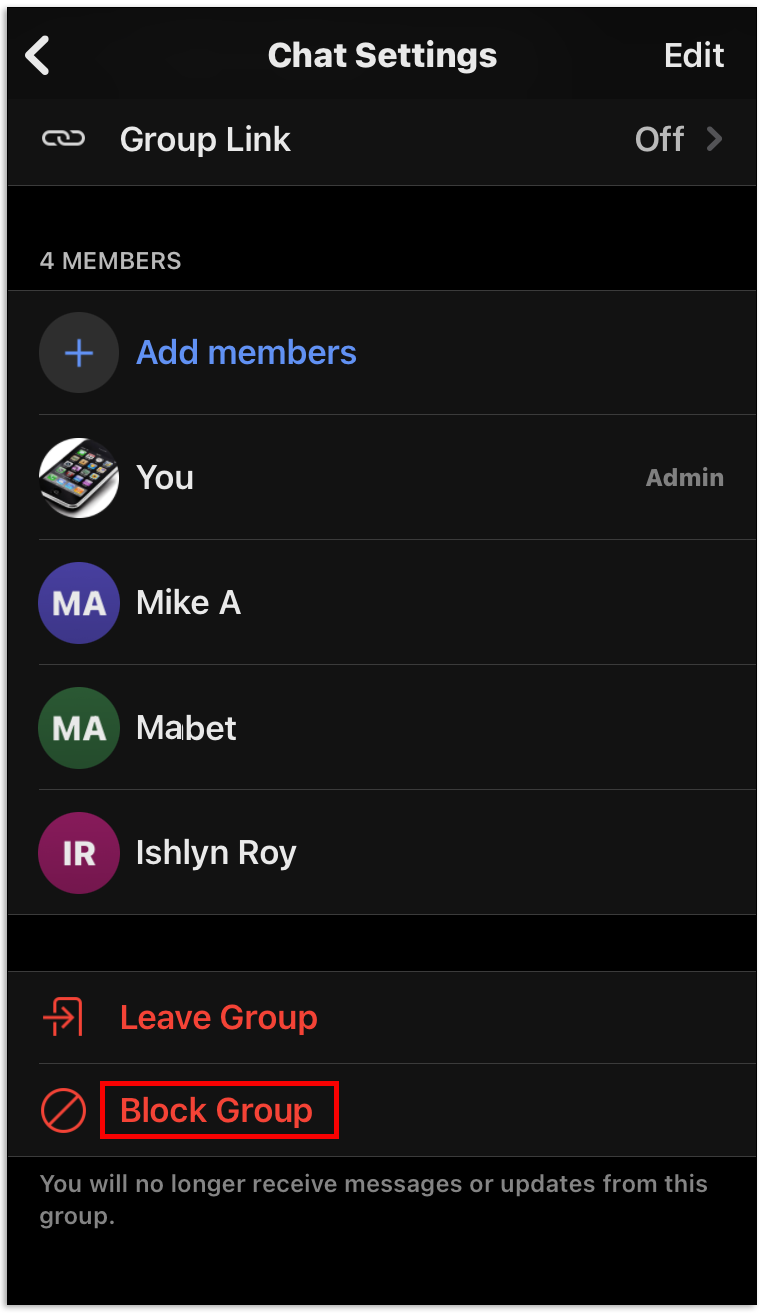765x1313 pixels.
Task: Open the Mike A member entry
Action: (189, 603)
